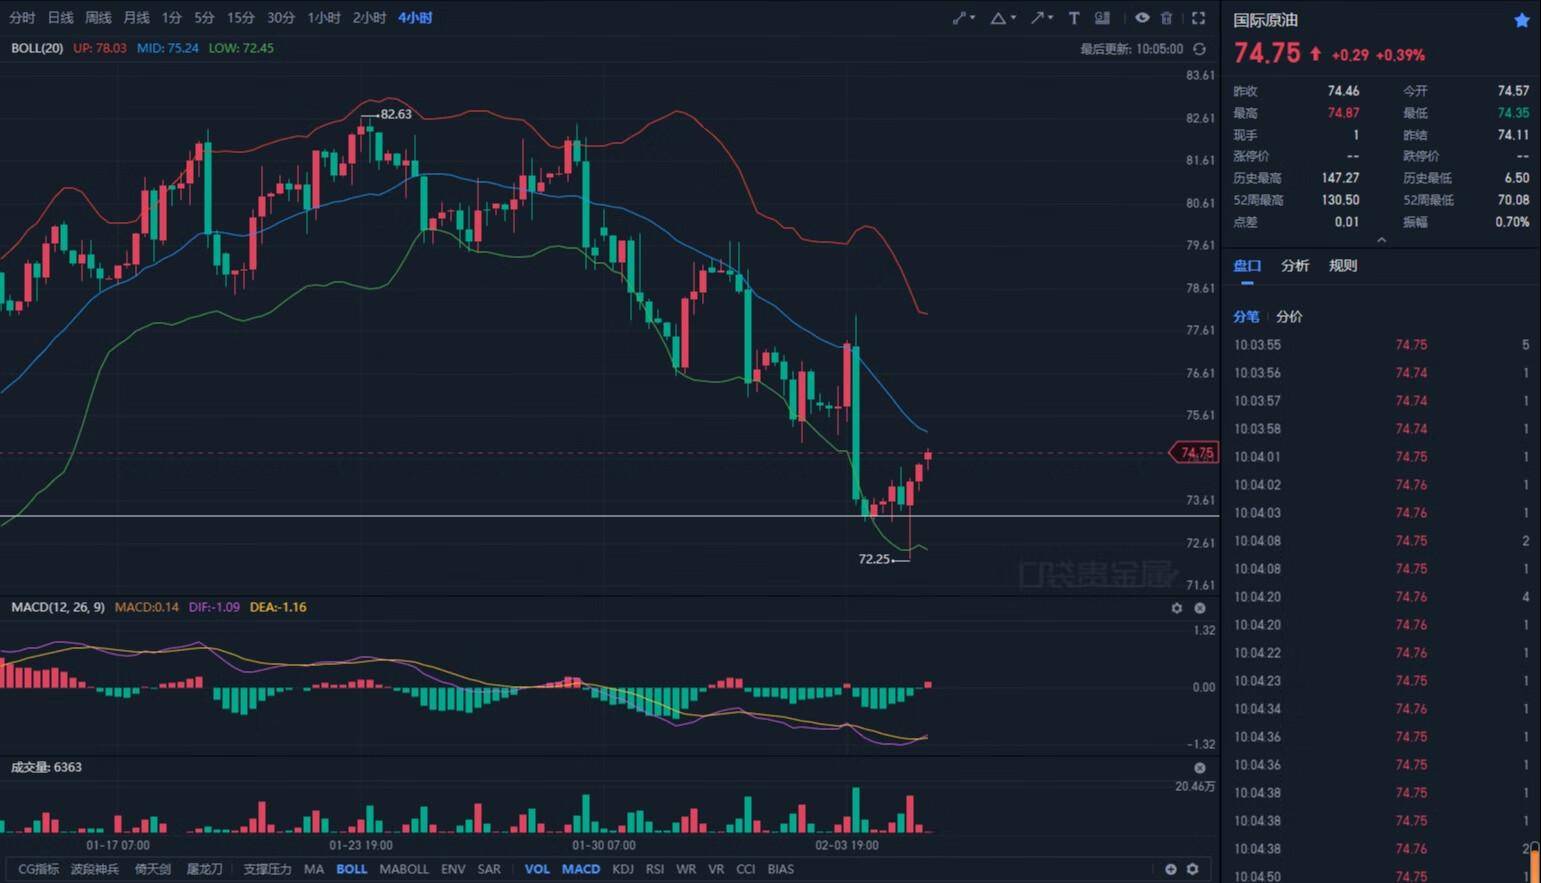Image resolution: width=1541 pixels, height=883 pixels.
Task: Toggle the KDJ indicator
Action: tap(622, 869)
